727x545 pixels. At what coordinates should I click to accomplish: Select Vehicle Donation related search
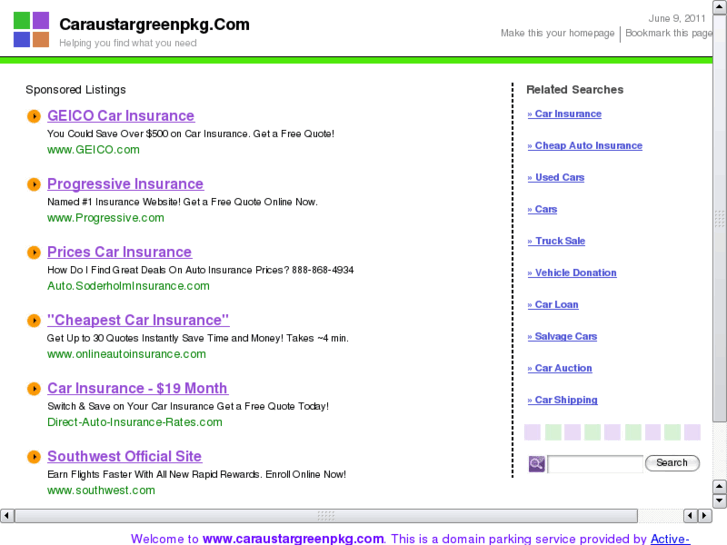tap(572, 273)
